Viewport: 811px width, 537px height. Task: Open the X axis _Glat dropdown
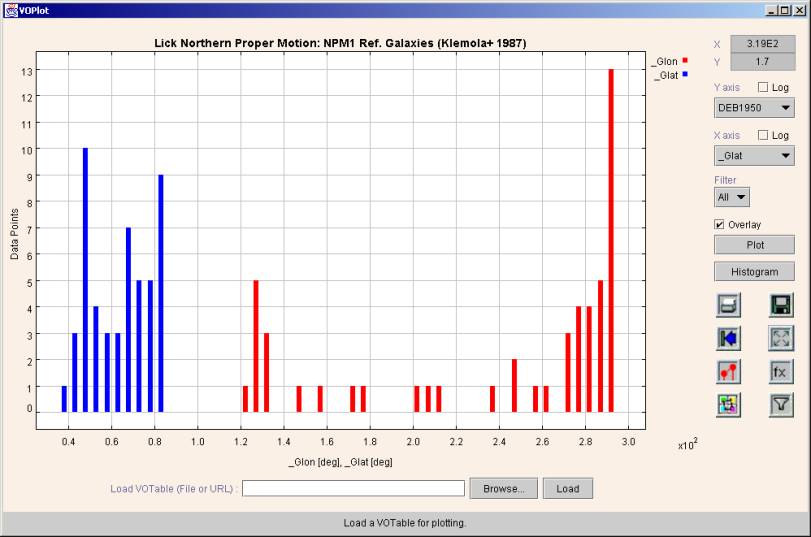754,156
